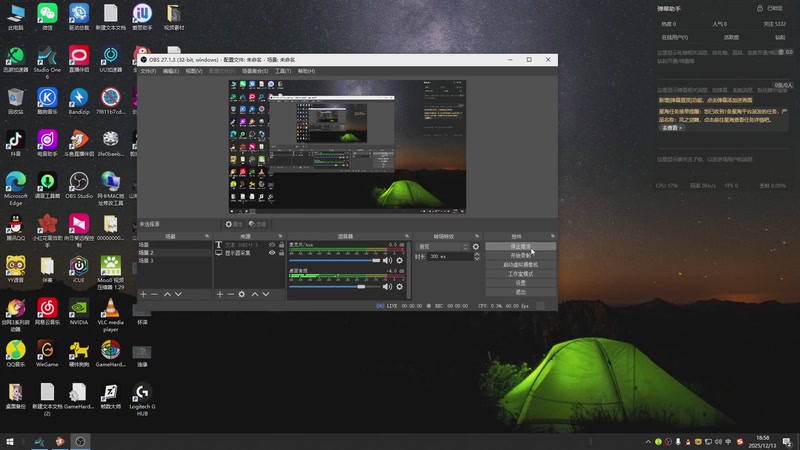Click the 开始录制 start recording button
Screen dimensions: 800x450
click(520, 256)
